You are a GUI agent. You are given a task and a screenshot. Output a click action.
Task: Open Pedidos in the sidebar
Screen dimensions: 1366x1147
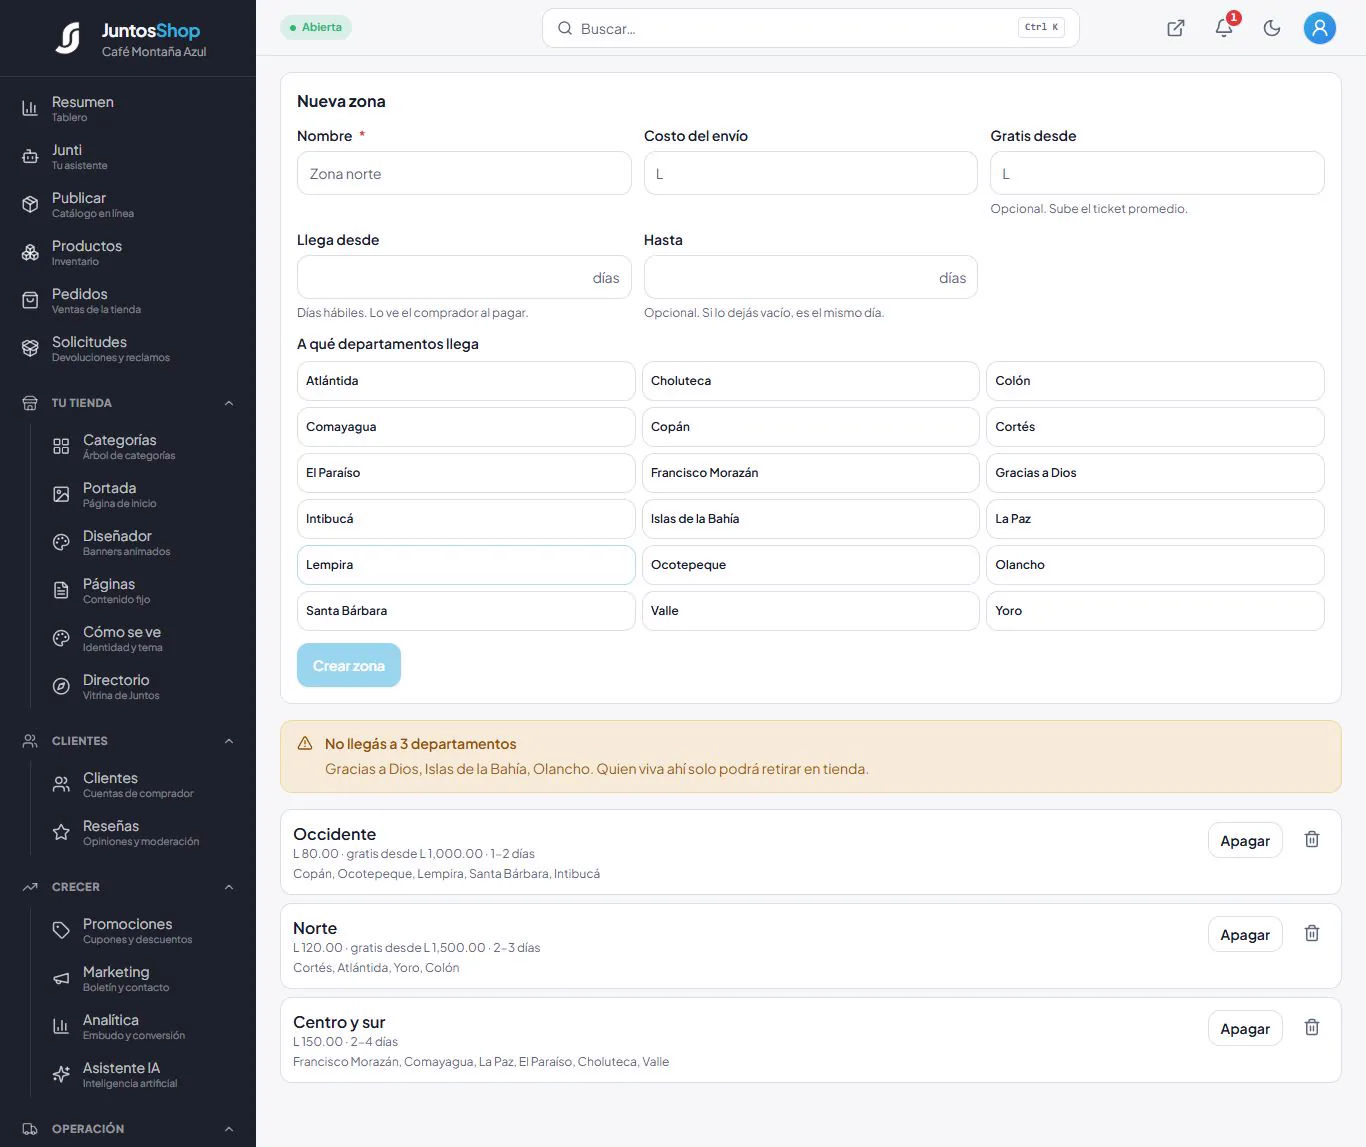coord(128,300)
